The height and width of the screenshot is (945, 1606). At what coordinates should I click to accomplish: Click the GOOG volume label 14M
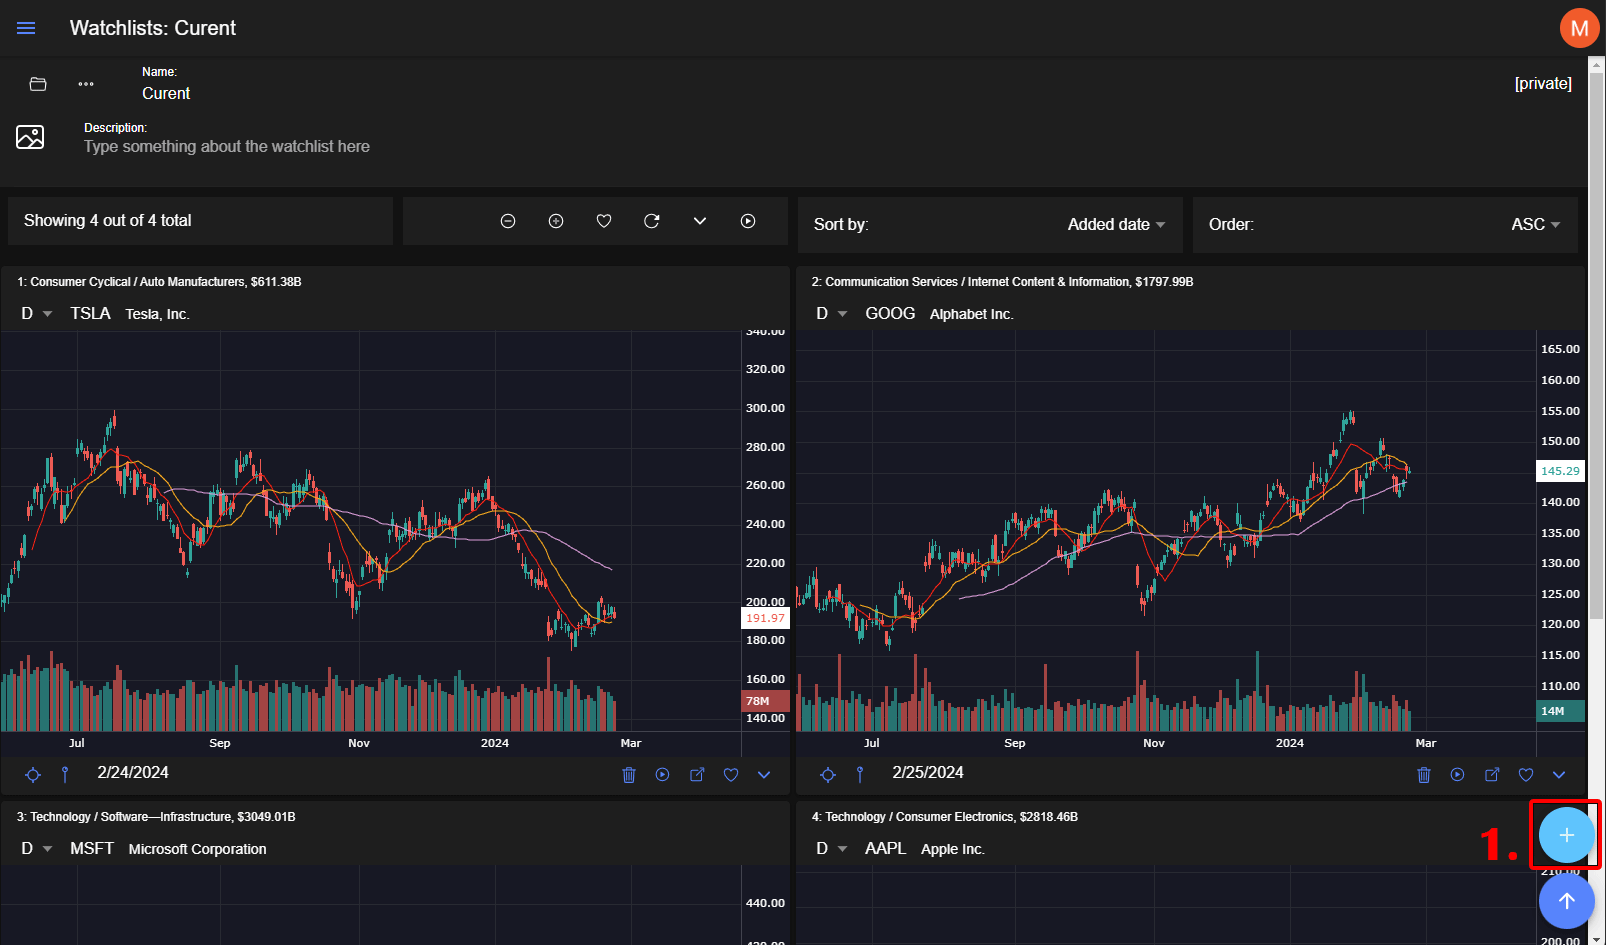pos(1560,711)
